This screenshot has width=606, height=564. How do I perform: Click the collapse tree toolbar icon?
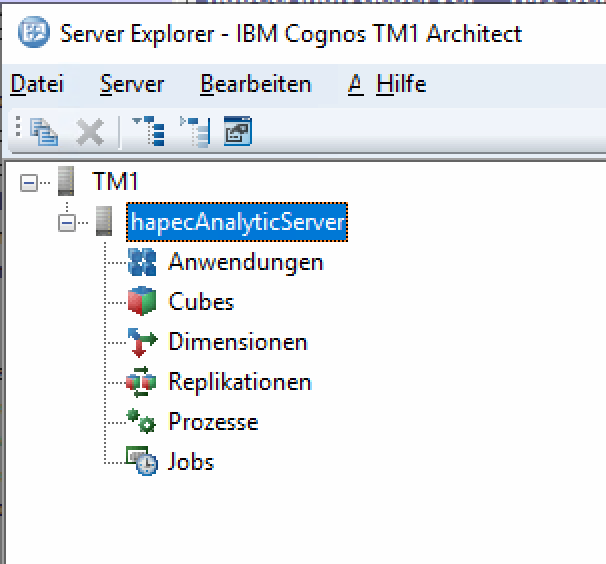point(195,132)
